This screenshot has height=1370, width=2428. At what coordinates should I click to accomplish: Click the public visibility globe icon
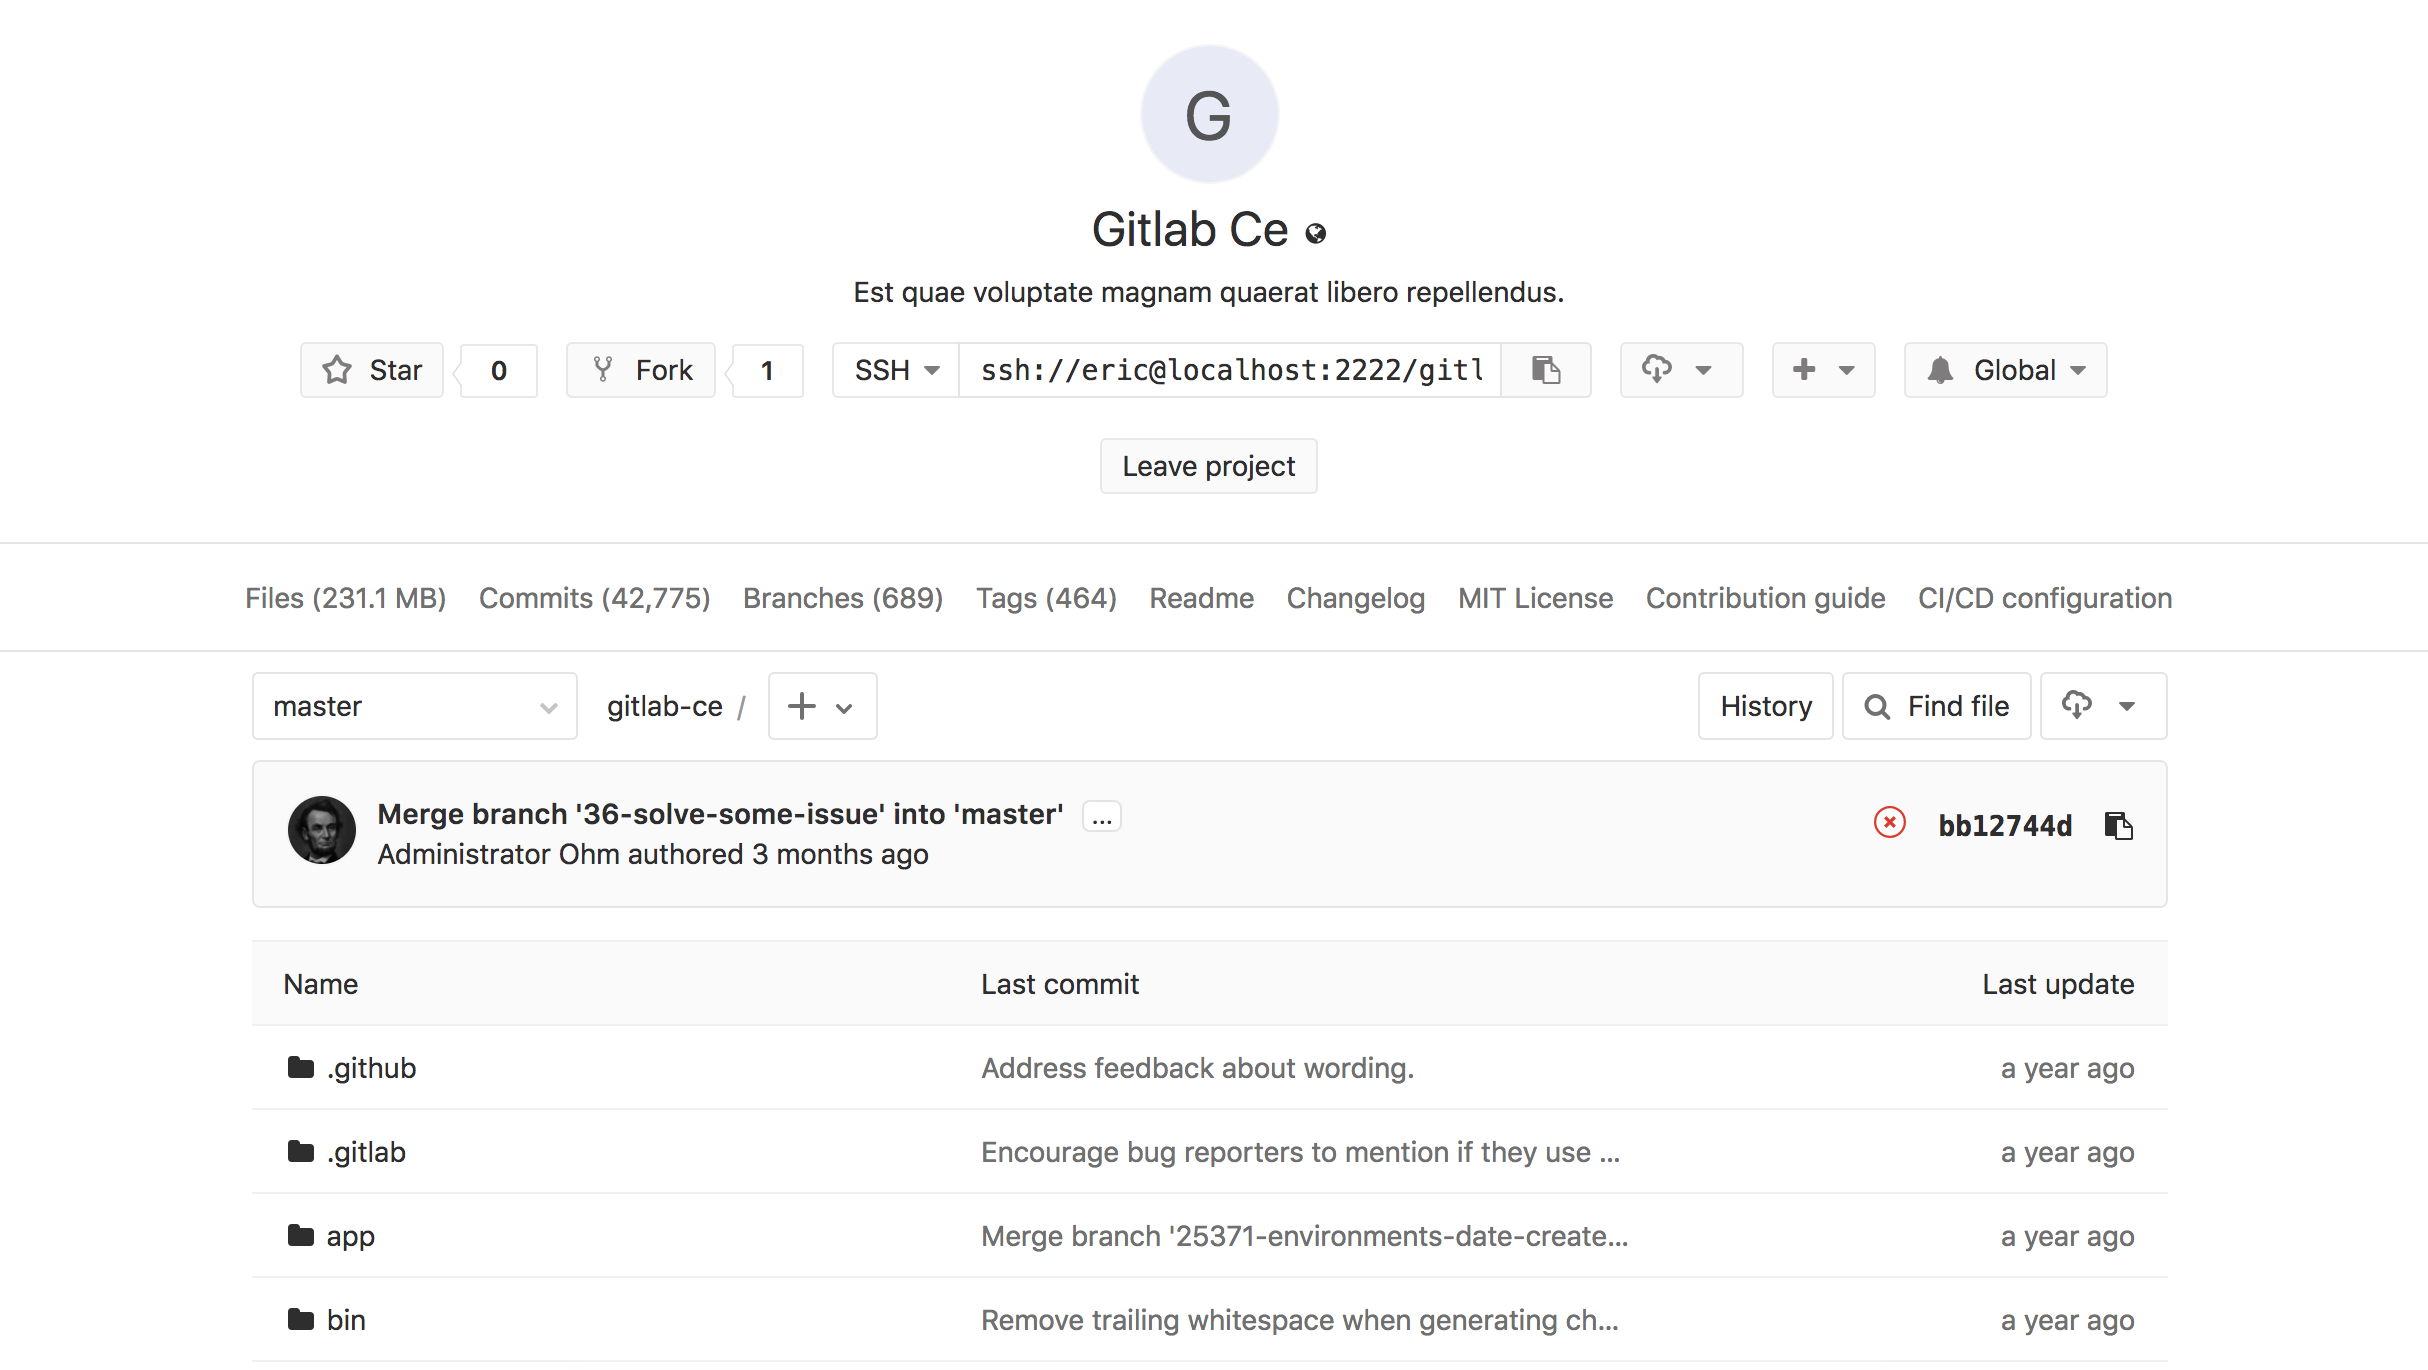pyautogui.click(x=1316, y=233)
